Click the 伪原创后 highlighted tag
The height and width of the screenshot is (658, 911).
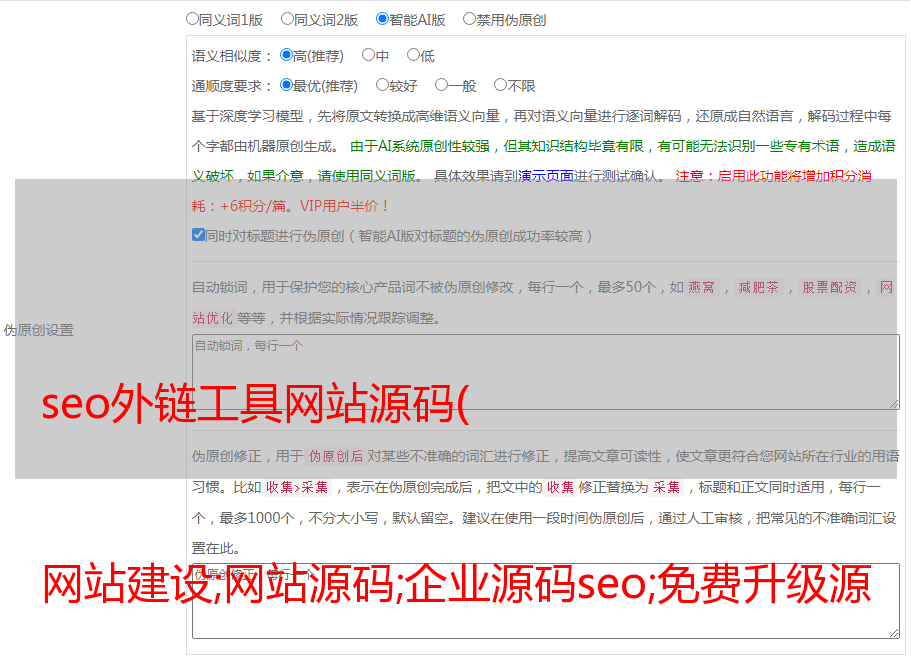coord(336,456)
